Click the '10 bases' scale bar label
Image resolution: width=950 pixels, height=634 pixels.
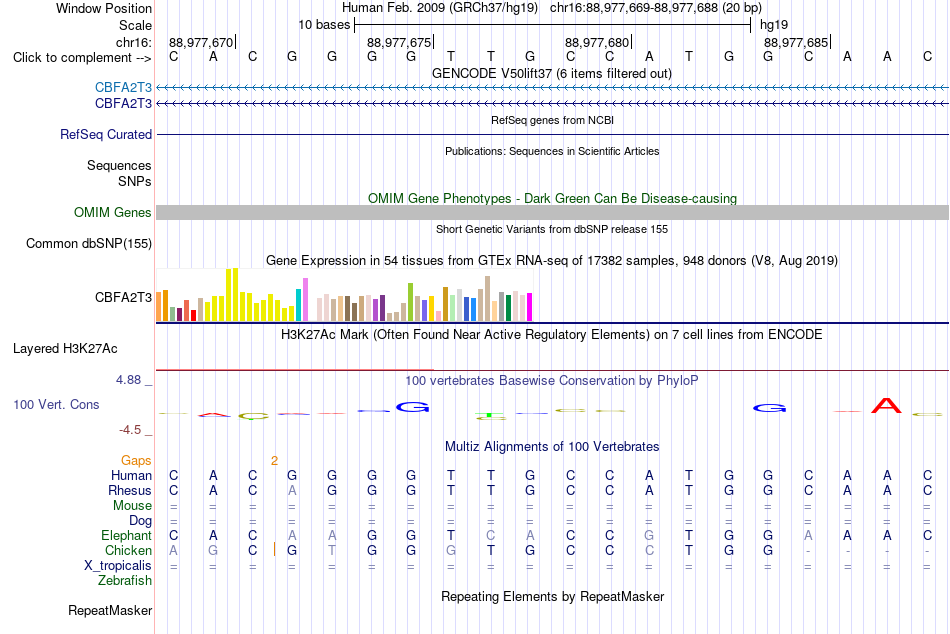coord(324,25)
